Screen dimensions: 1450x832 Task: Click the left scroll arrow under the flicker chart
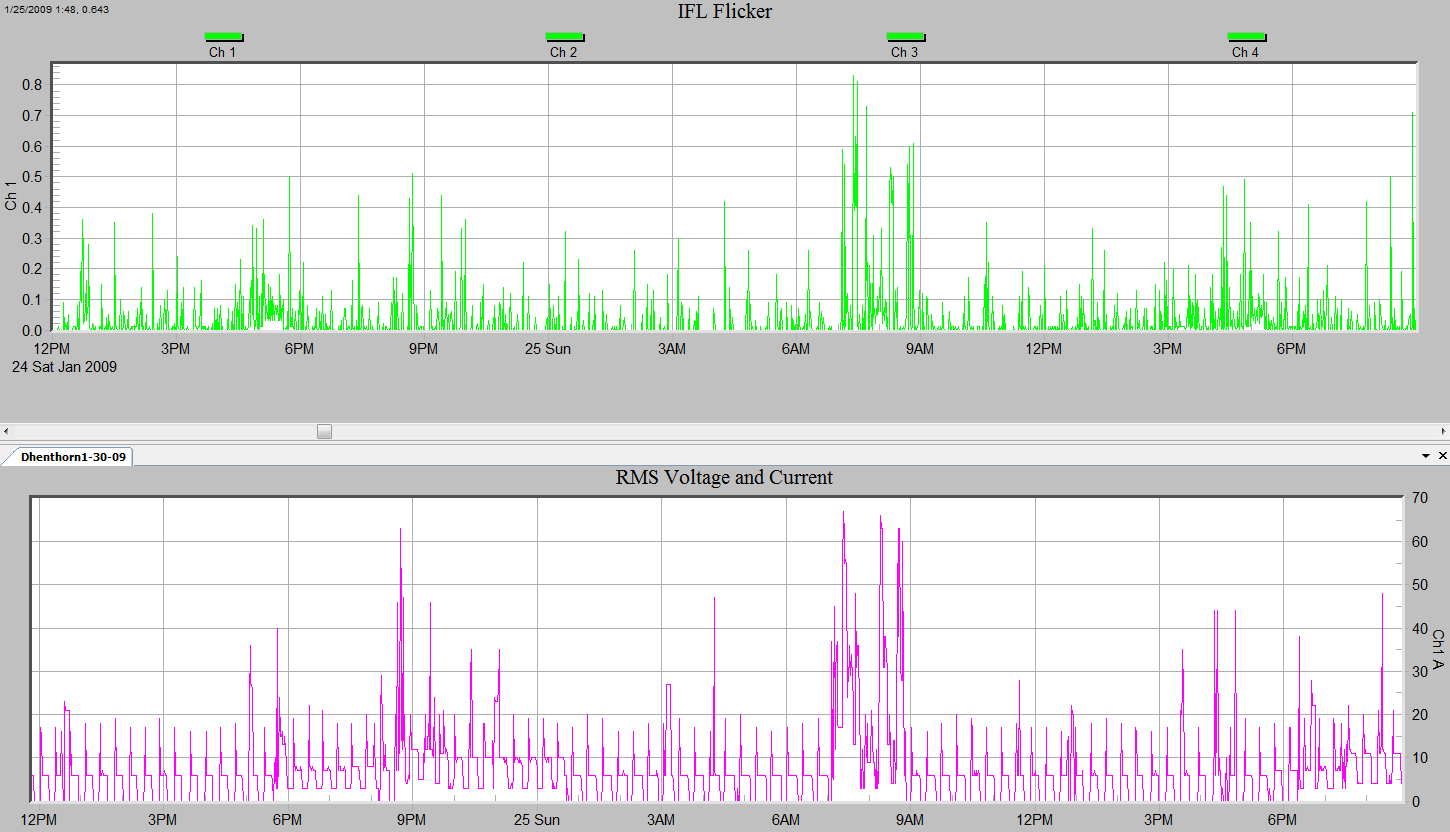point(6,431)
